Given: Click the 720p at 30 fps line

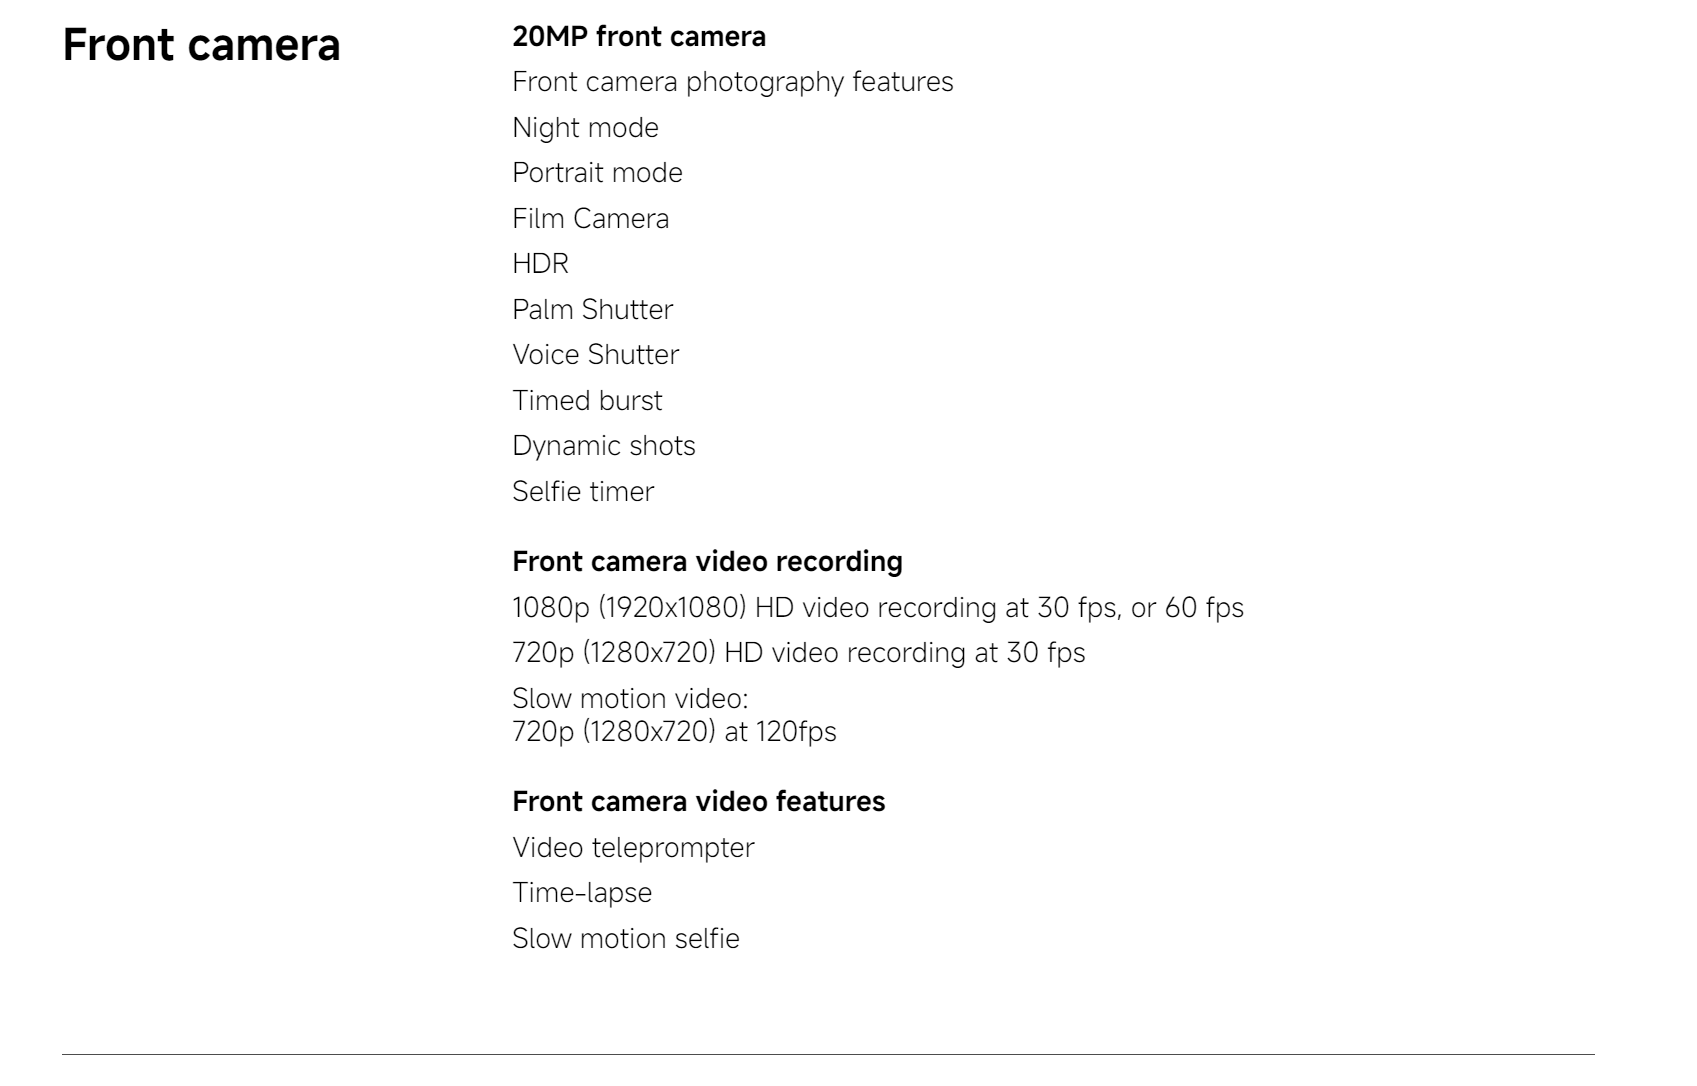Looking at the screenshot, I should [798, 653].
